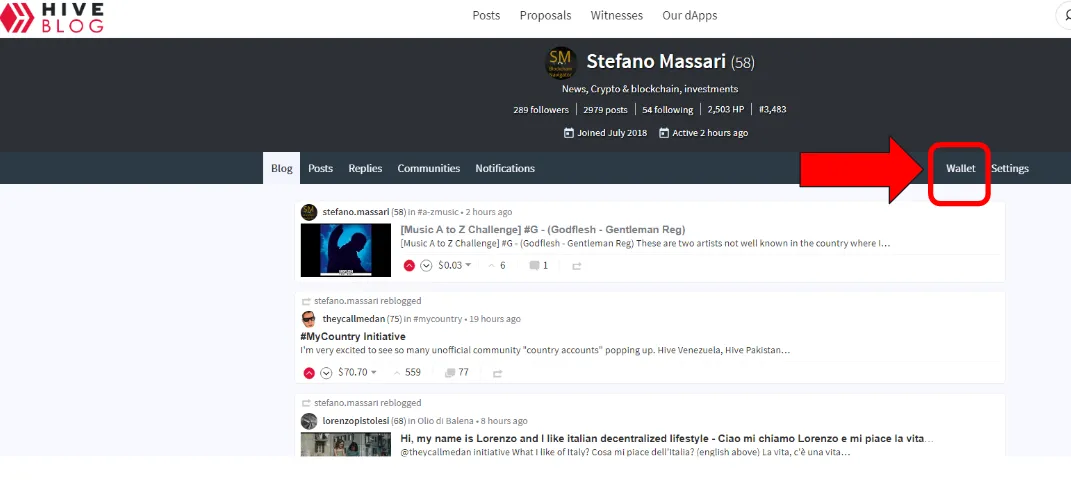This screenshot has width=1071, height=483.
Task: Expand the $0.03 payout dropdown
Action: (x=455, y=266)
